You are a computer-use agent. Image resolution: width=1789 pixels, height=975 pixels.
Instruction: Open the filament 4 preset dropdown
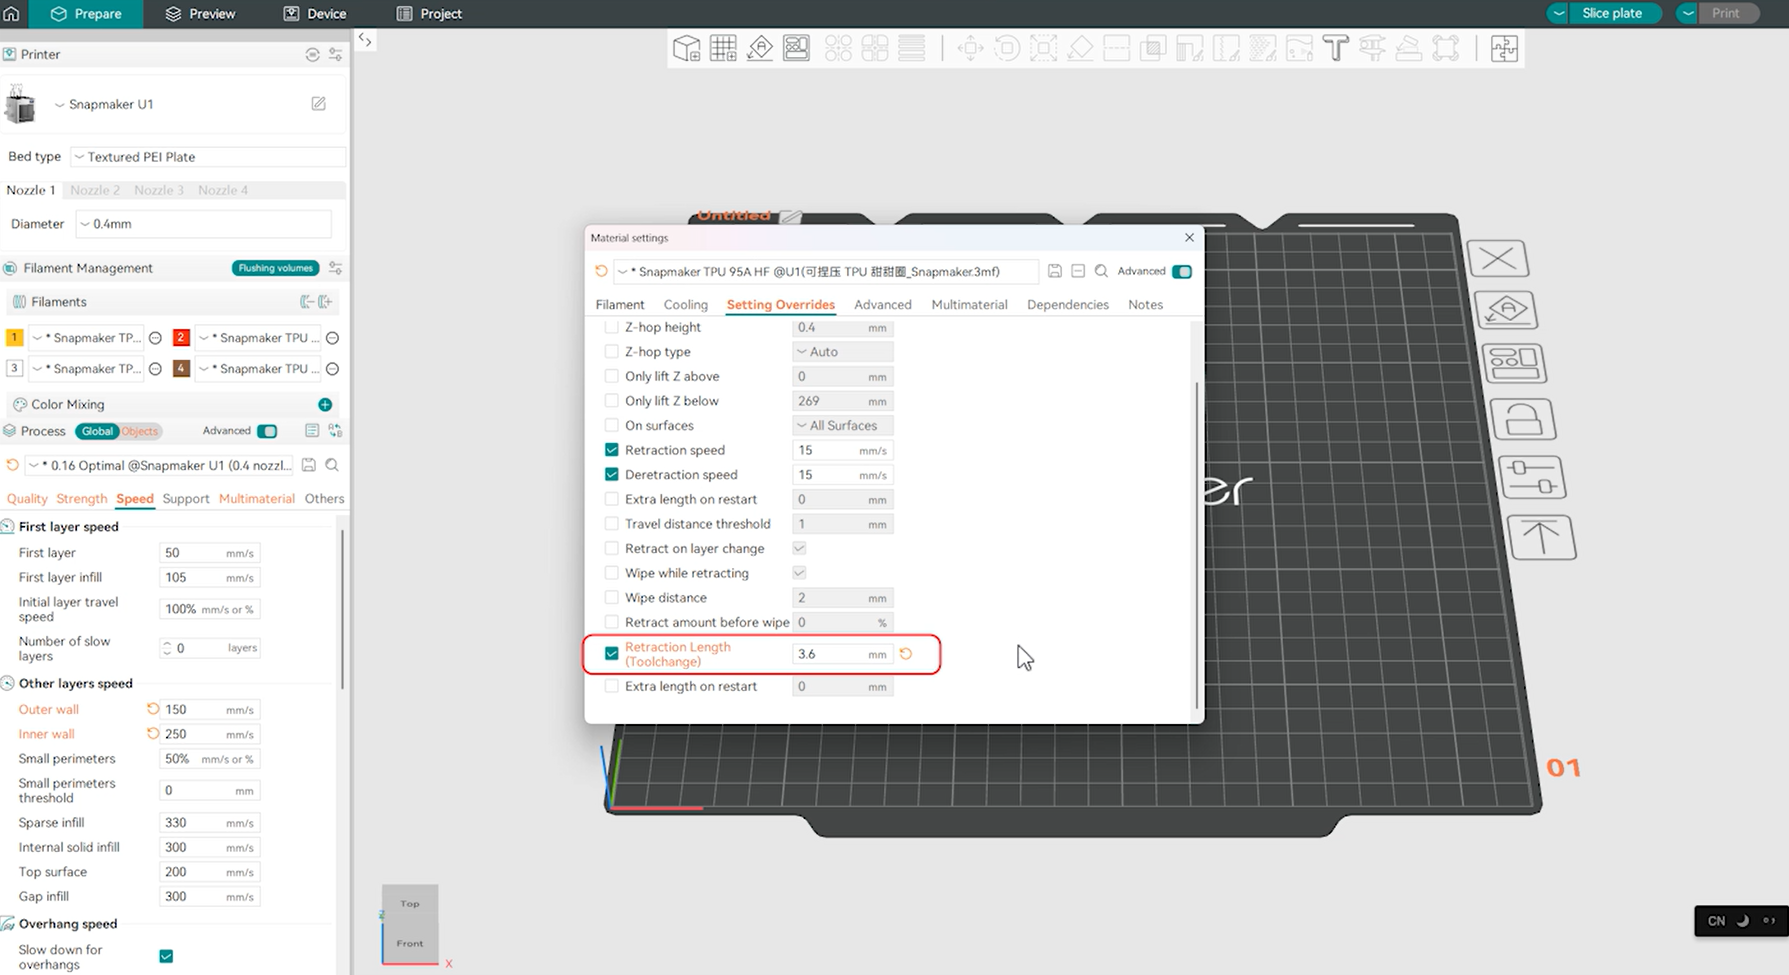coord(259,369)
